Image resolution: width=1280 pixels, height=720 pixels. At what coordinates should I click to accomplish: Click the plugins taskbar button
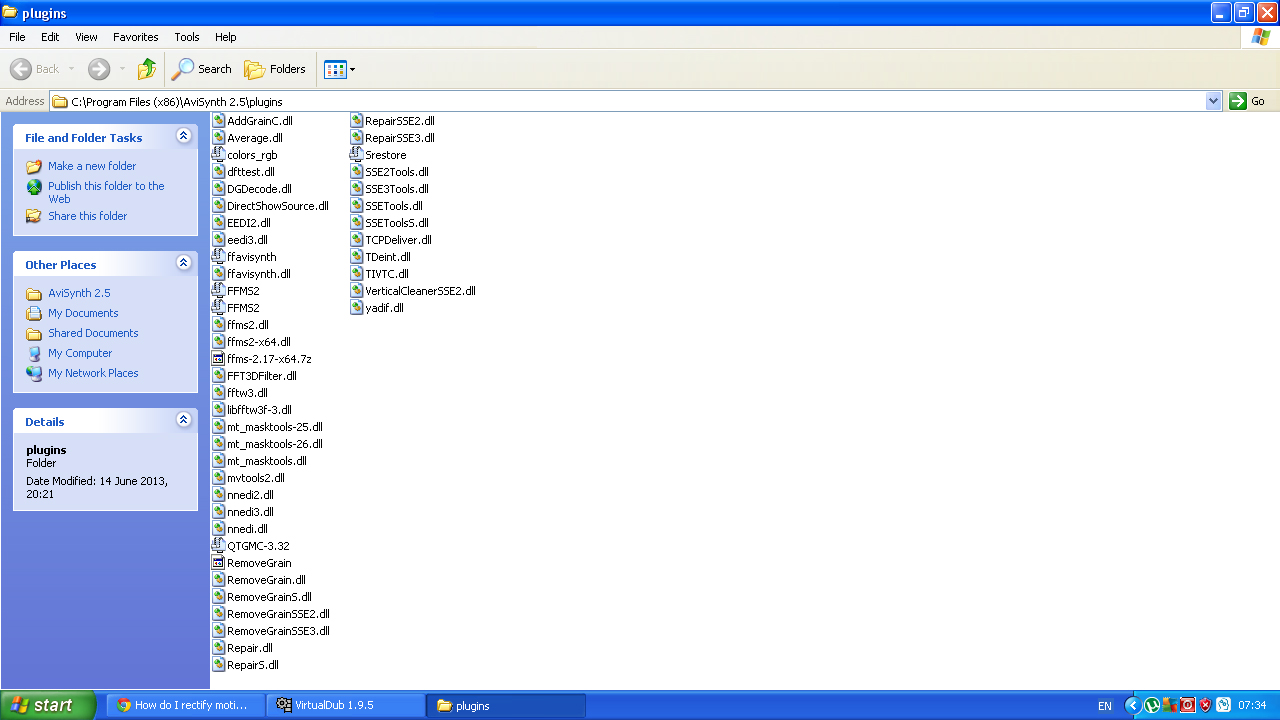[507, 705]
